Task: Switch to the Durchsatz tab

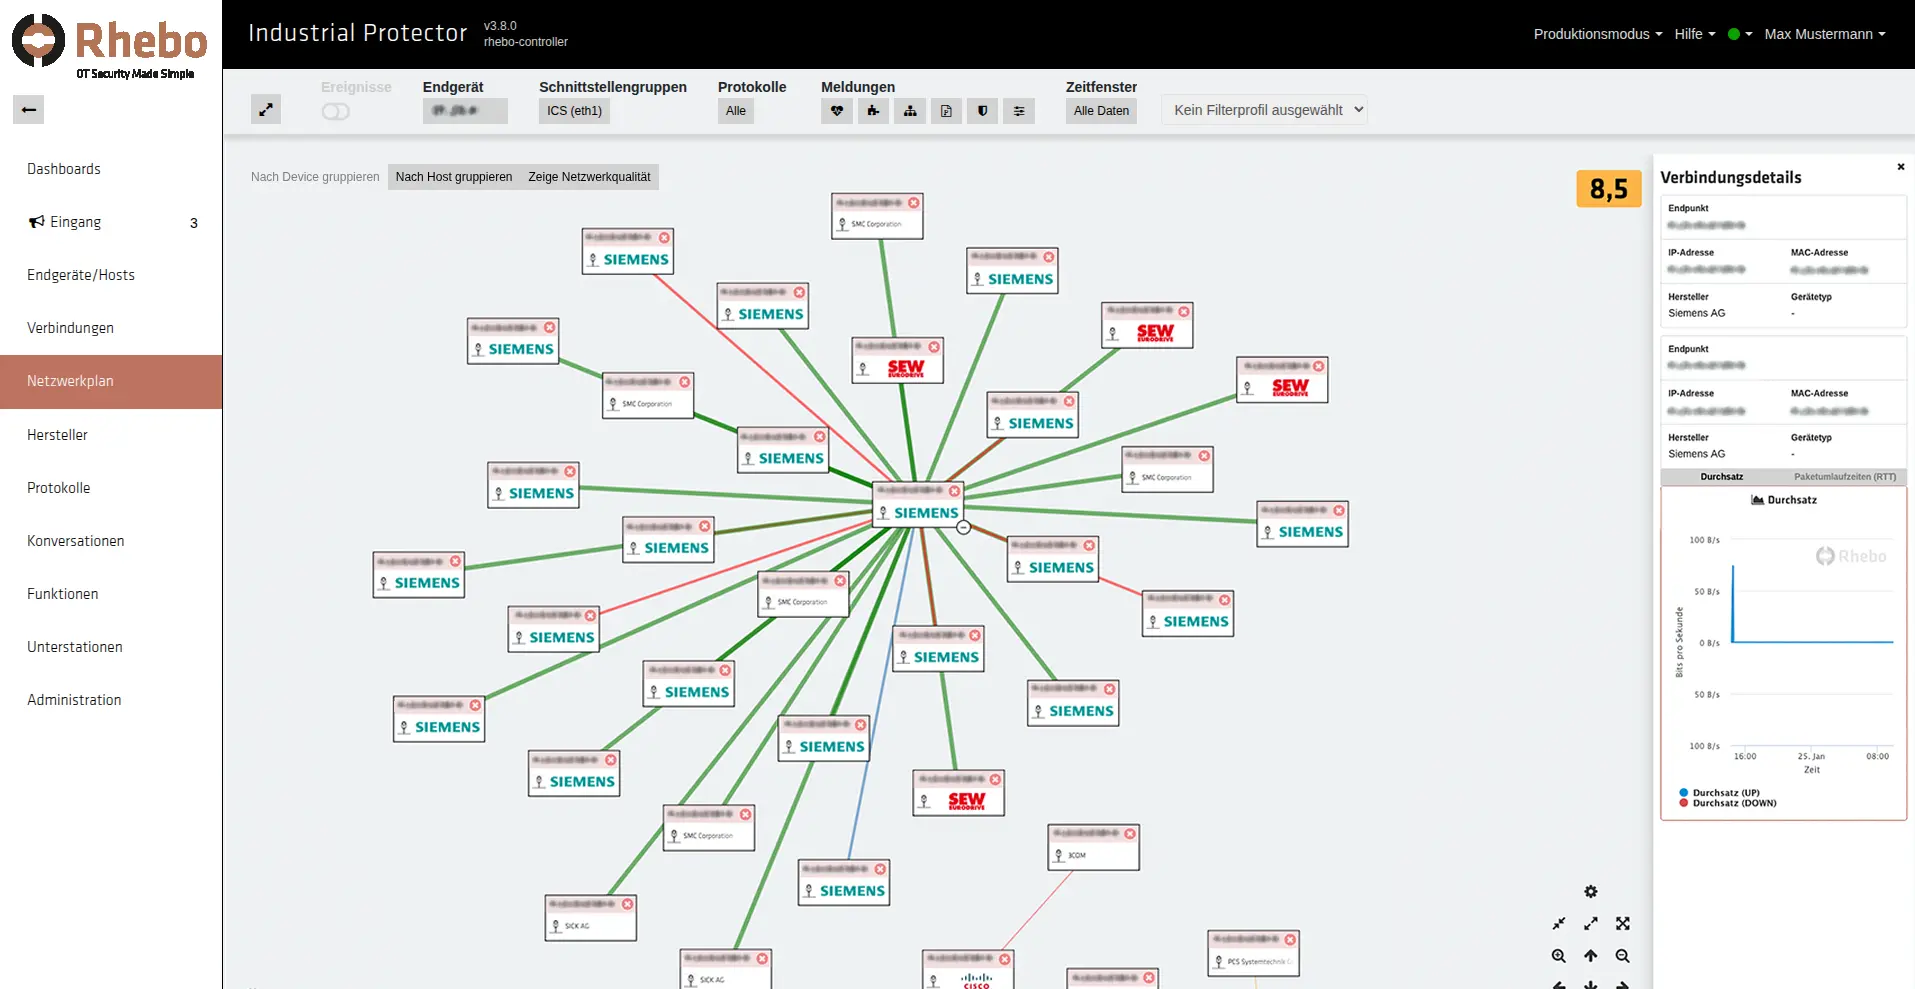Action: pos(1722,477)
